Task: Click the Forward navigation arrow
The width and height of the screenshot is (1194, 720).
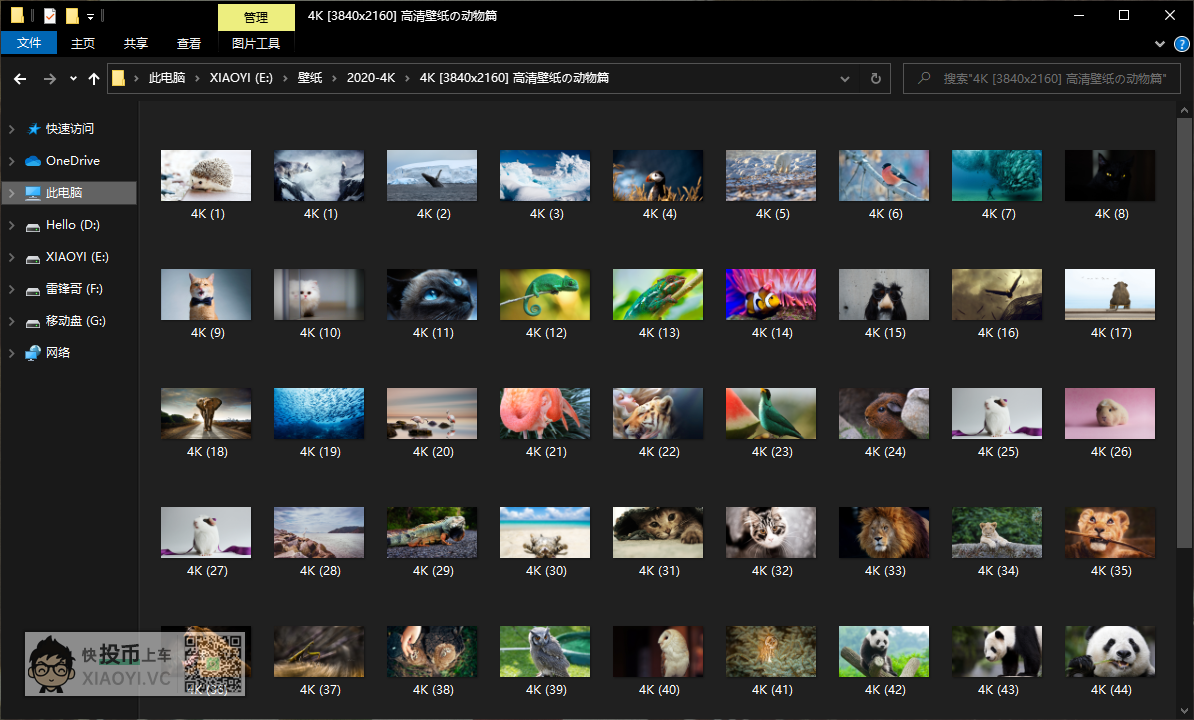Action: coord(49,78)
